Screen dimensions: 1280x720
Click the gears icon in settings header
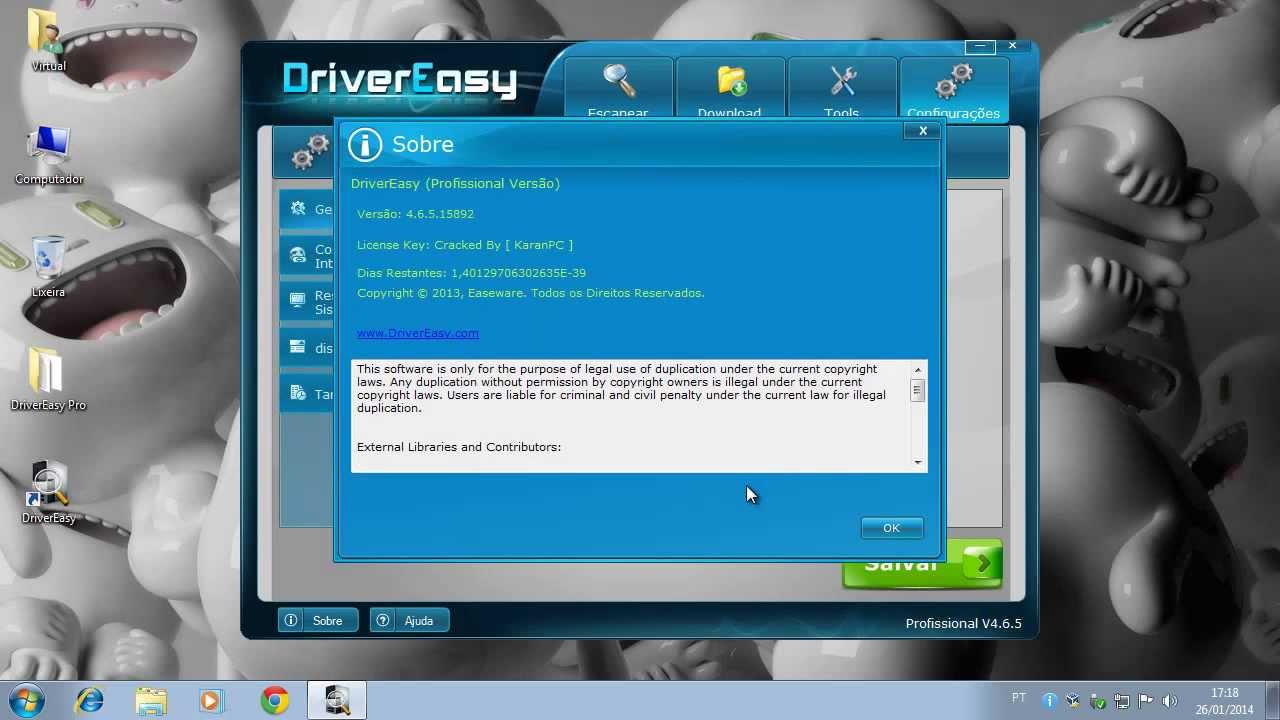311,151
